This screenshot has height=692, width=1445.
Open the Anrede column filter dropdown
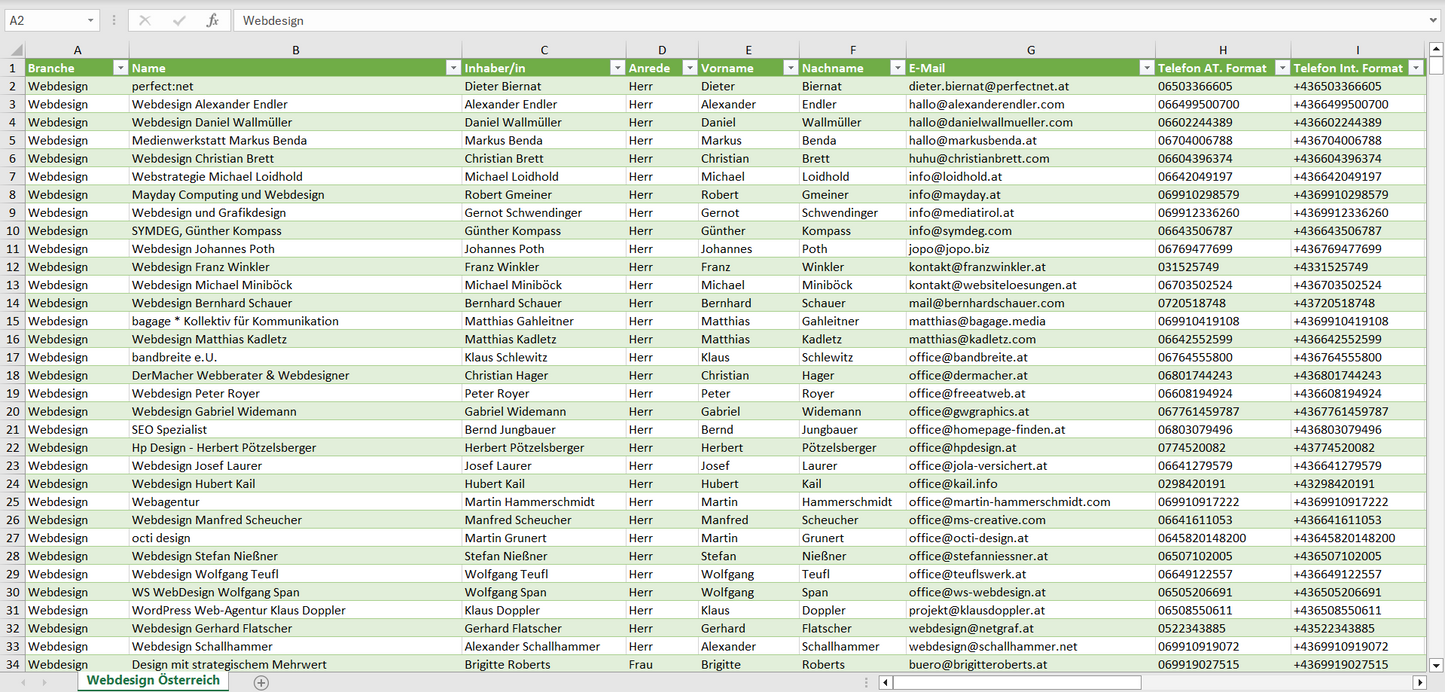pyautogui.click(x=689, y=68)
